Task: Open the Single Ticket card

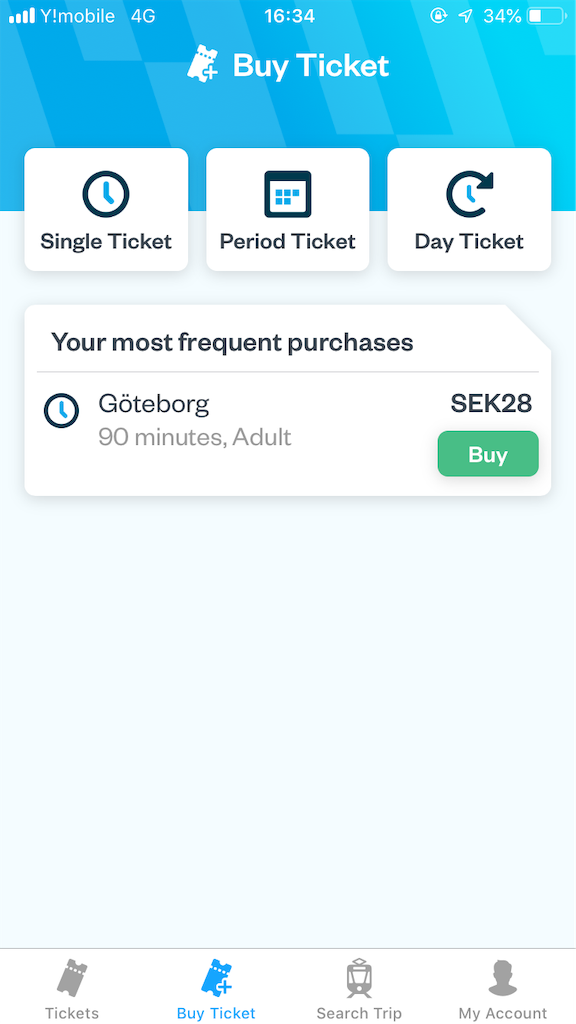Action: point(106,209)
